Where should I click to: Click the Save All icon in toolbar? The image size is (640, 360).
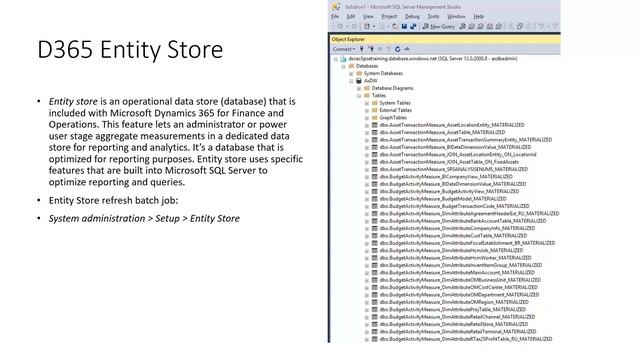click(413, 27)
